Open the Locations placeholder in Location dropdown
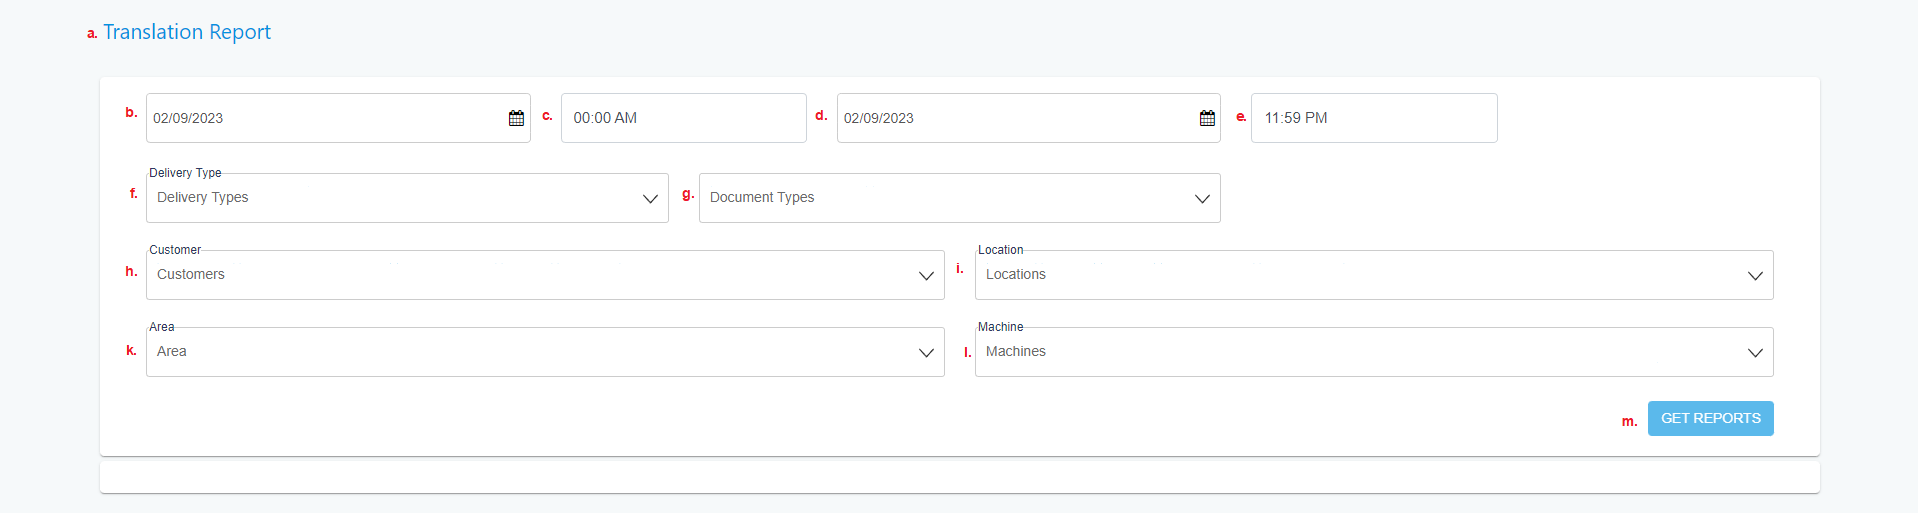This screenshot has height=513, width=1918. coord(1016,274)
